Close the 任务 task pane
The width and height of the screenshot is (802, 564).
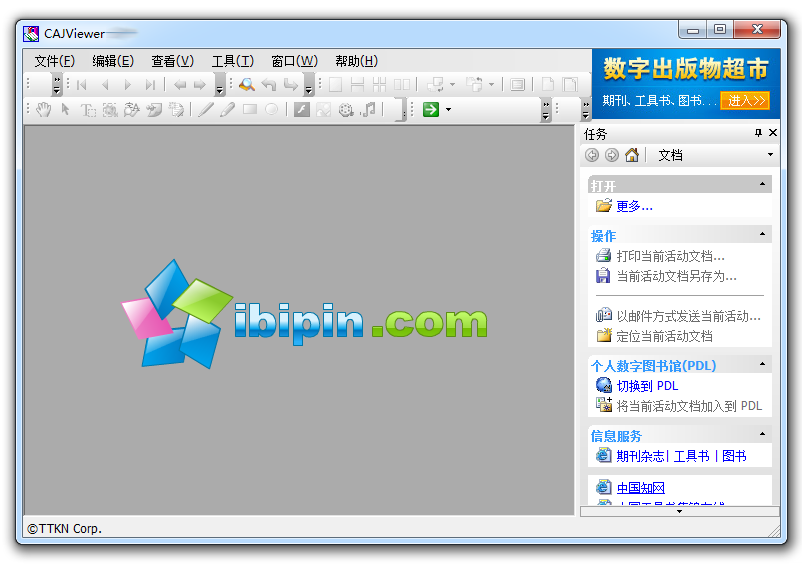(773, 133)
